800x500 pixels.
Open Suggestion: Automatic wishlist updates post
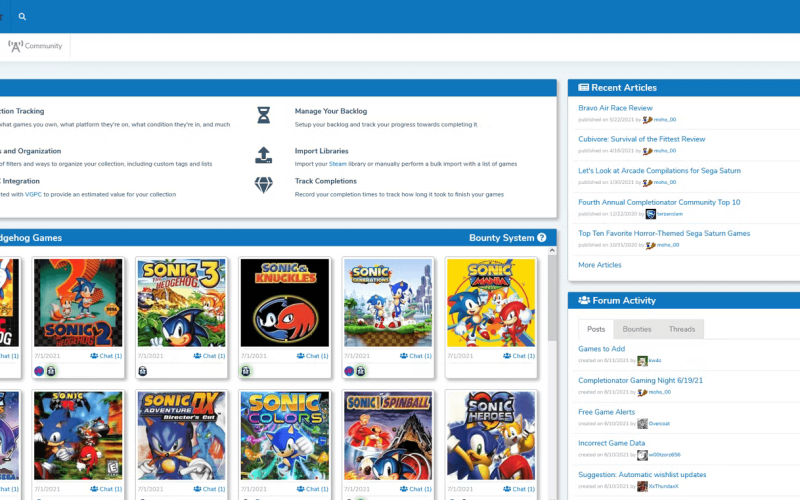642,475
